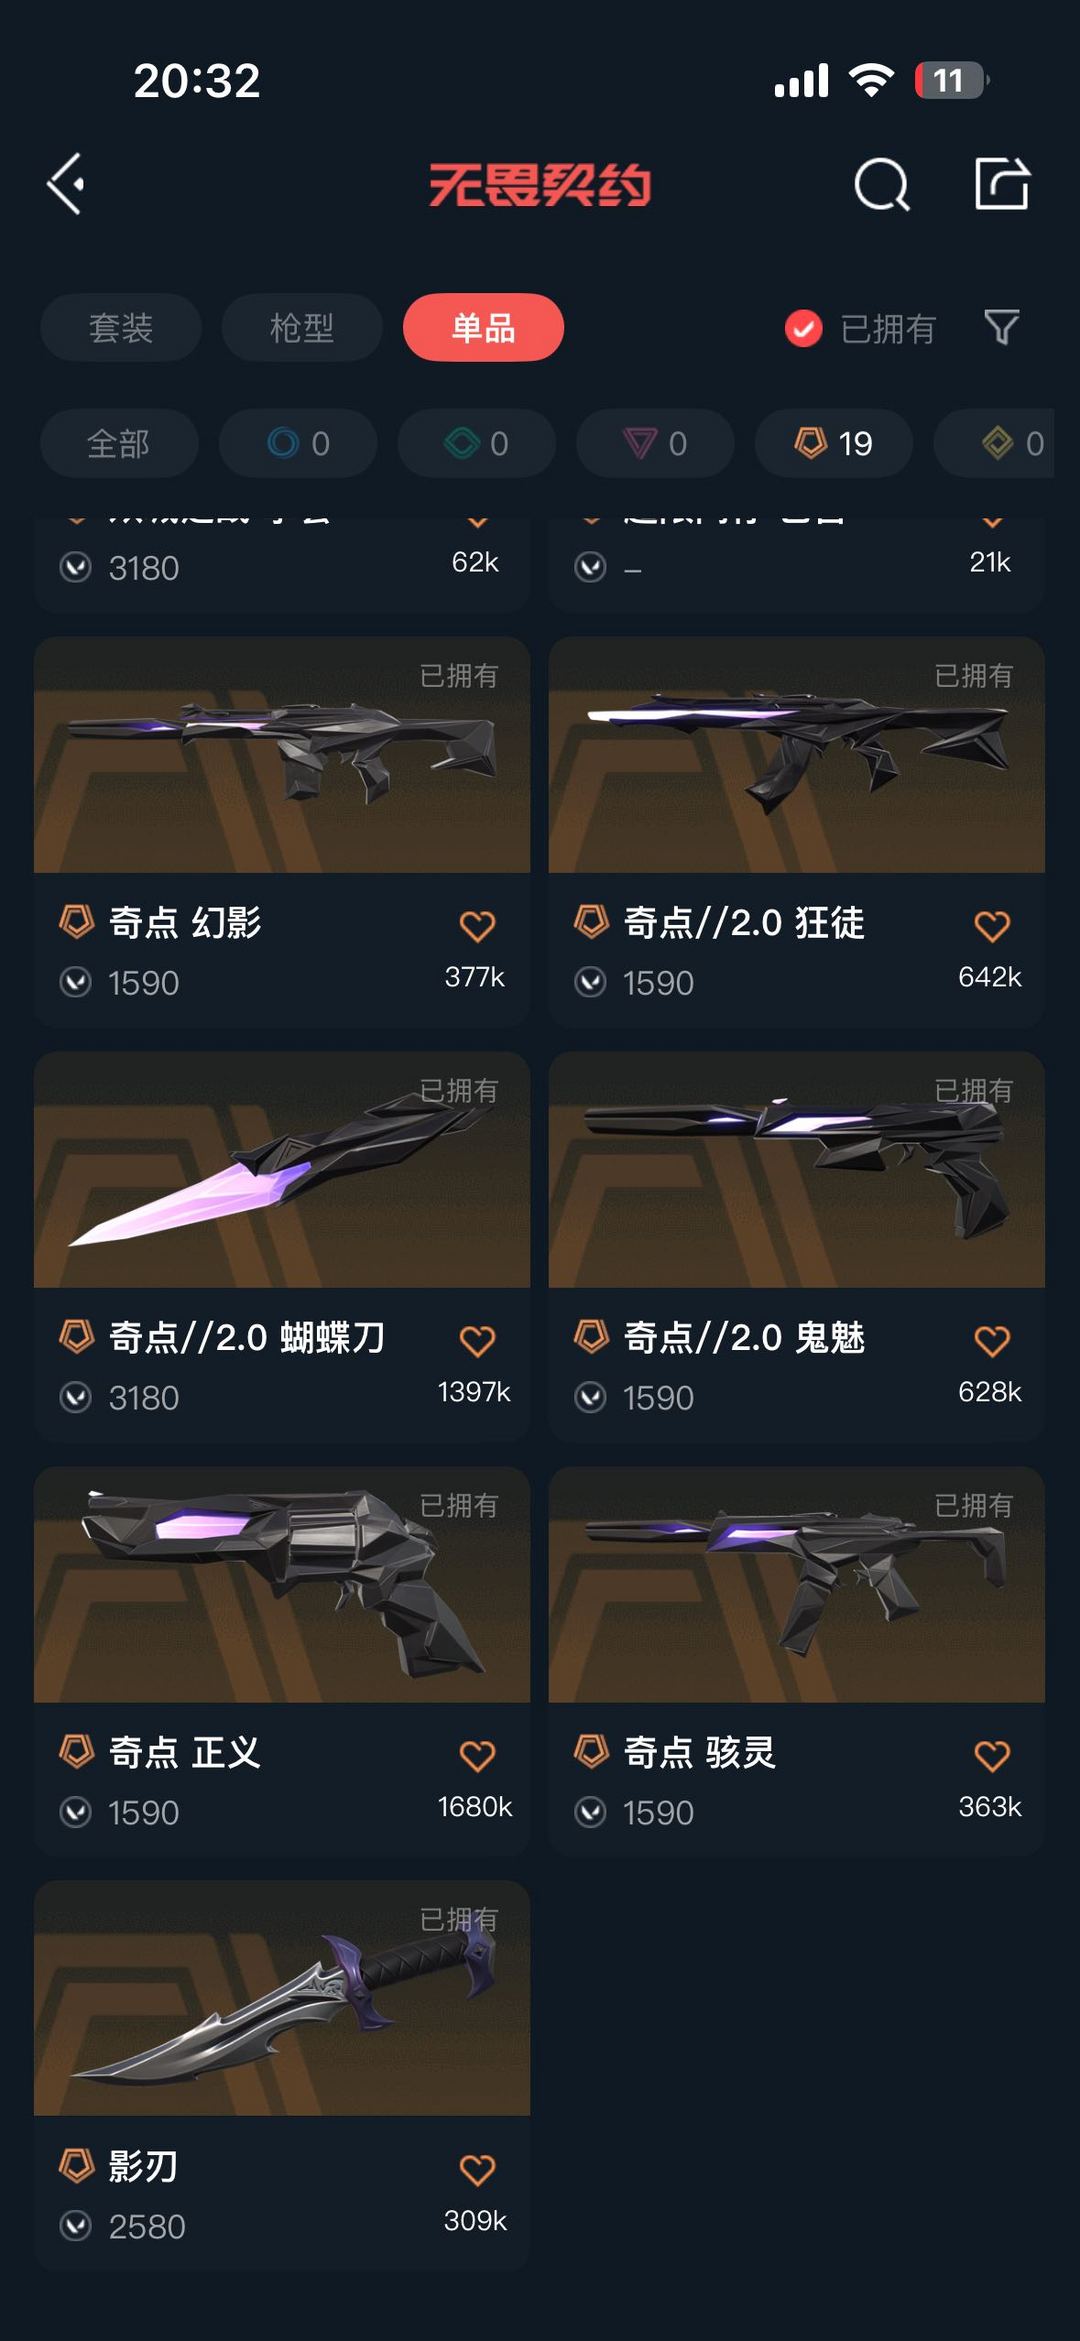Toggle heart on 奇点//2.0 鬼魅

pyautogui.click(x=992, y=1341)
